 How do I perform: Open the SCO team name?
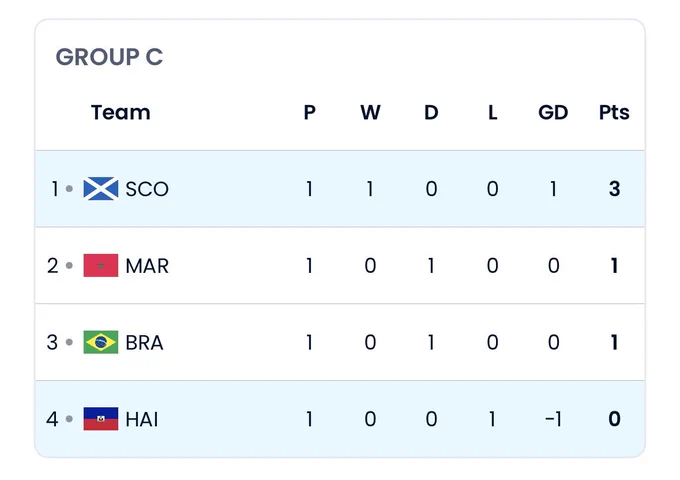coord(147,189)
